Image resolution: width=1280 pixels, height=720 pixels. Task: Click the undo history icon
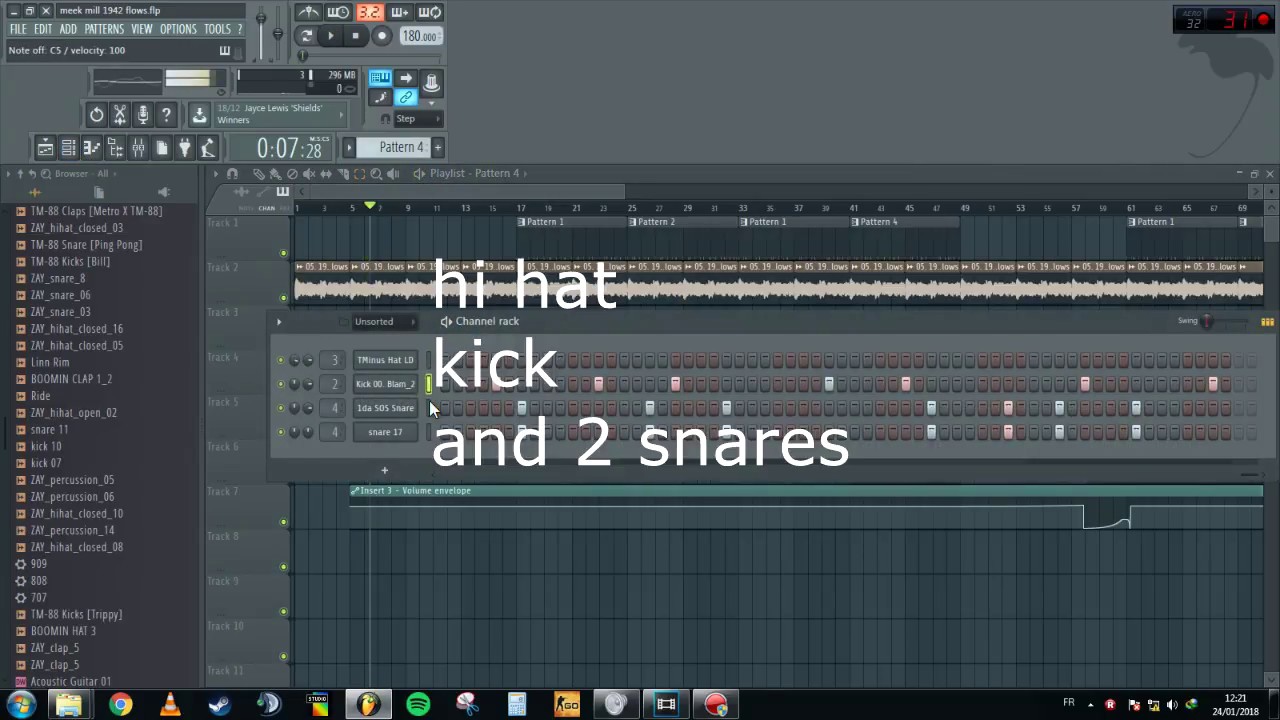point(96,115)
